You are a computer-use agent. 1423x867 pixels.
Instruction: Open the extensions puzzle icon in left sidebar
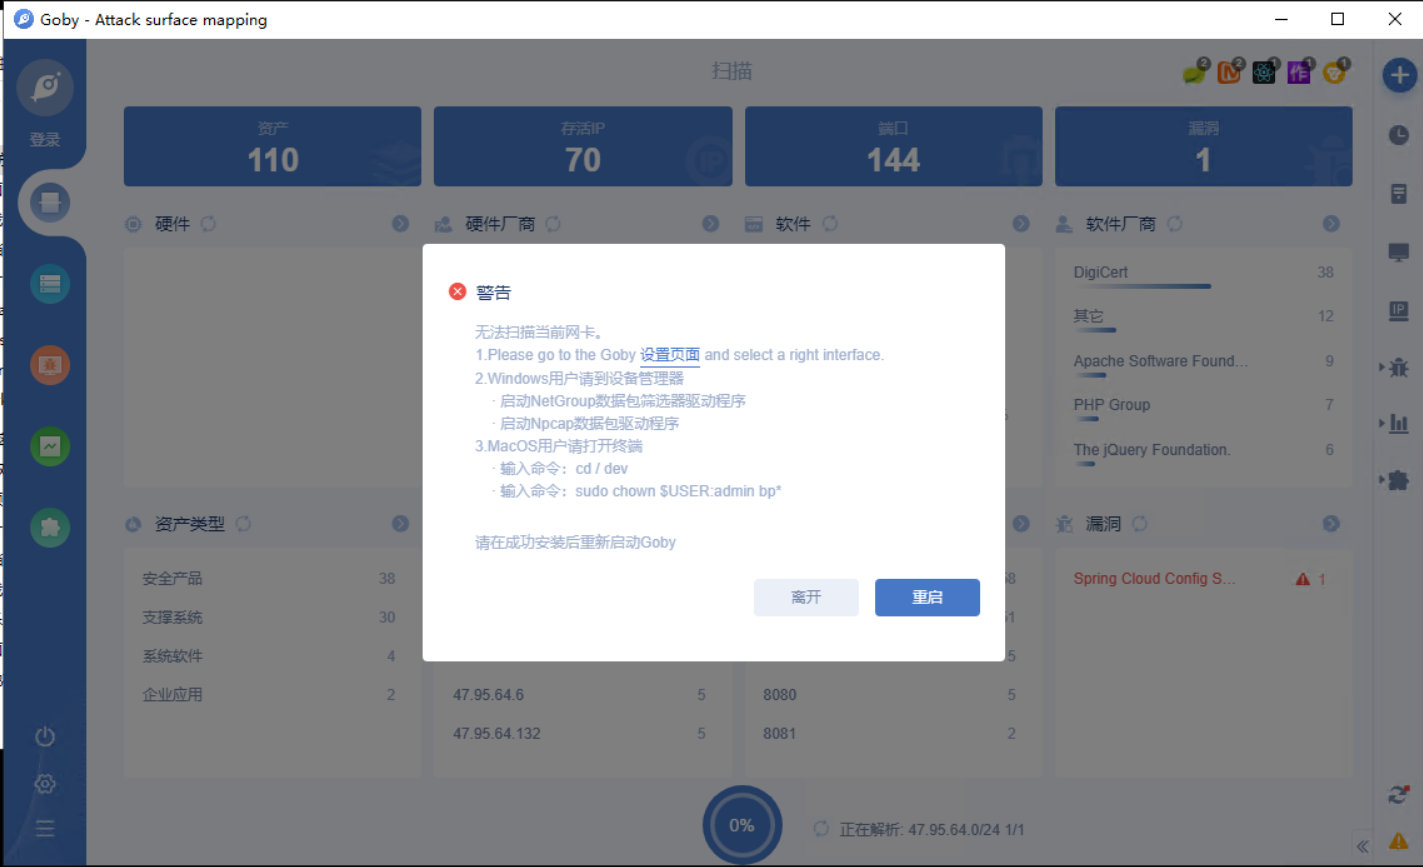50,527
